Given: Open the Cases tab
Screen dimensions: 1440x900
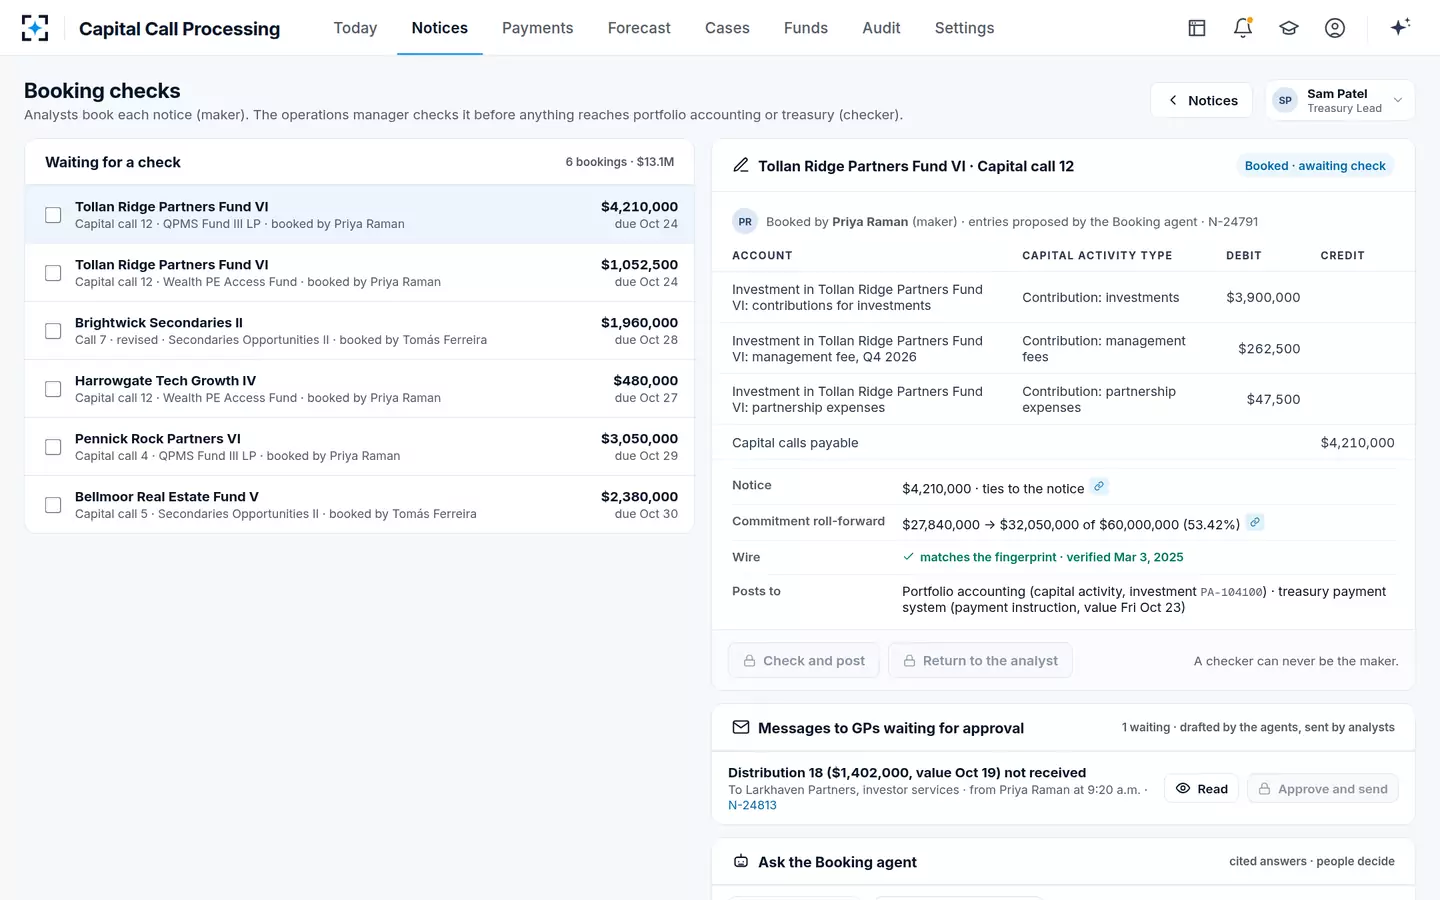Looking at the screenshot, I should pos(727,28).
